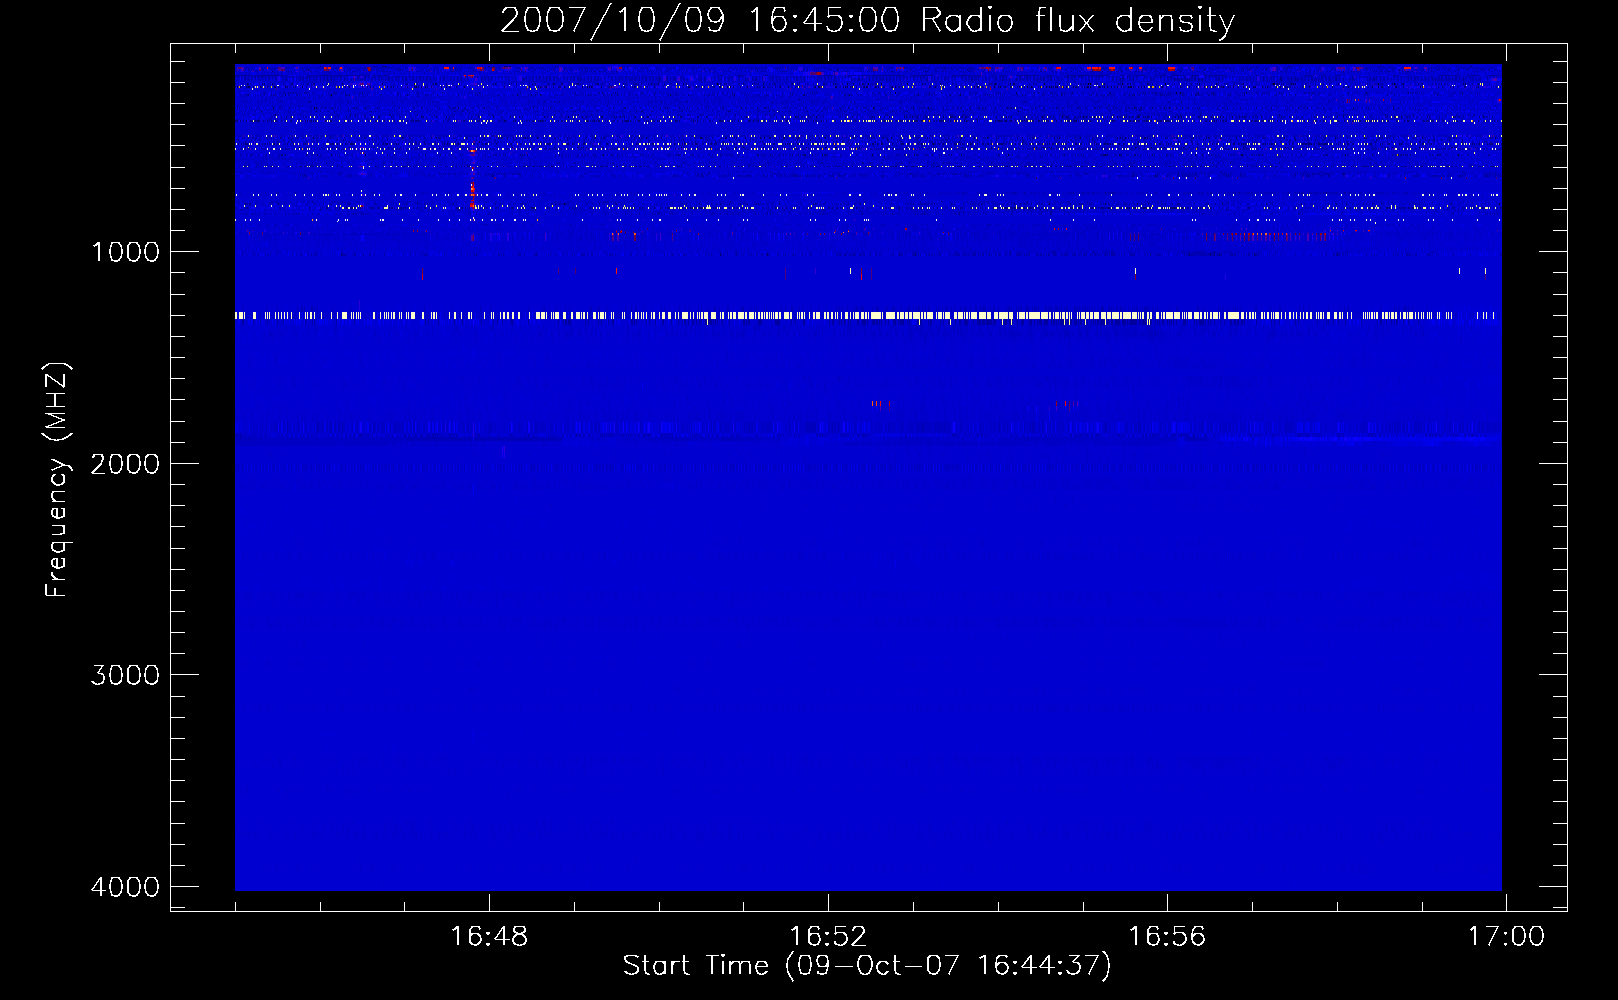Select the 3000 frequency tick label
The width and height of the screenshot is (1618, 1000).
[x=125, y=675]
